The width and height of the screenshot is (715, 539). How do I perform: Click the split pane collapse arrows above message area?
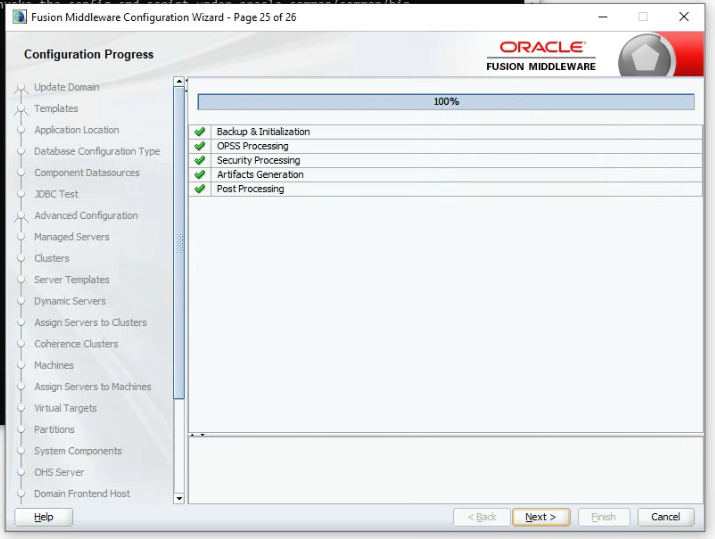[197, 435]
